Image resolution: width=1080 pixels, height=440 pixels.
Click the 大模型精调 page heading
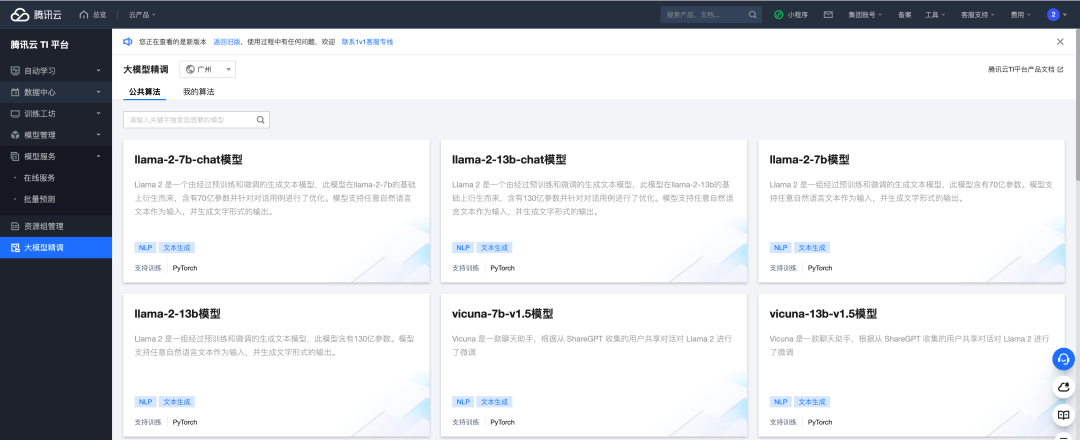tap(146, 70)
